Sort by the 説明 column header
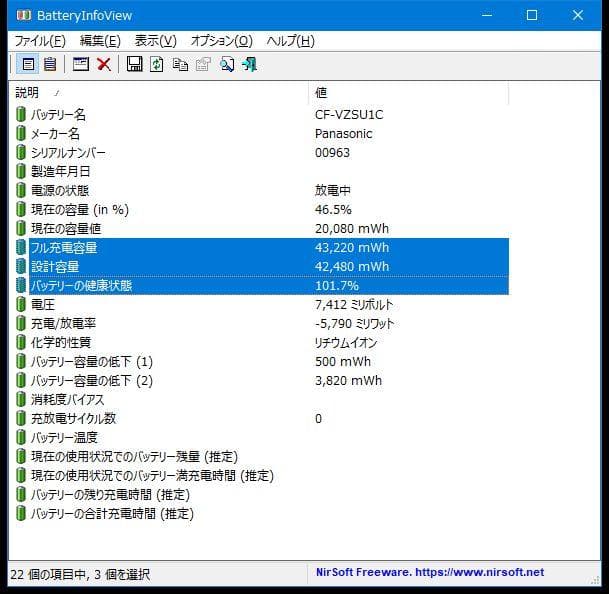The image size is (609, 594). click(x=158, y=93)
